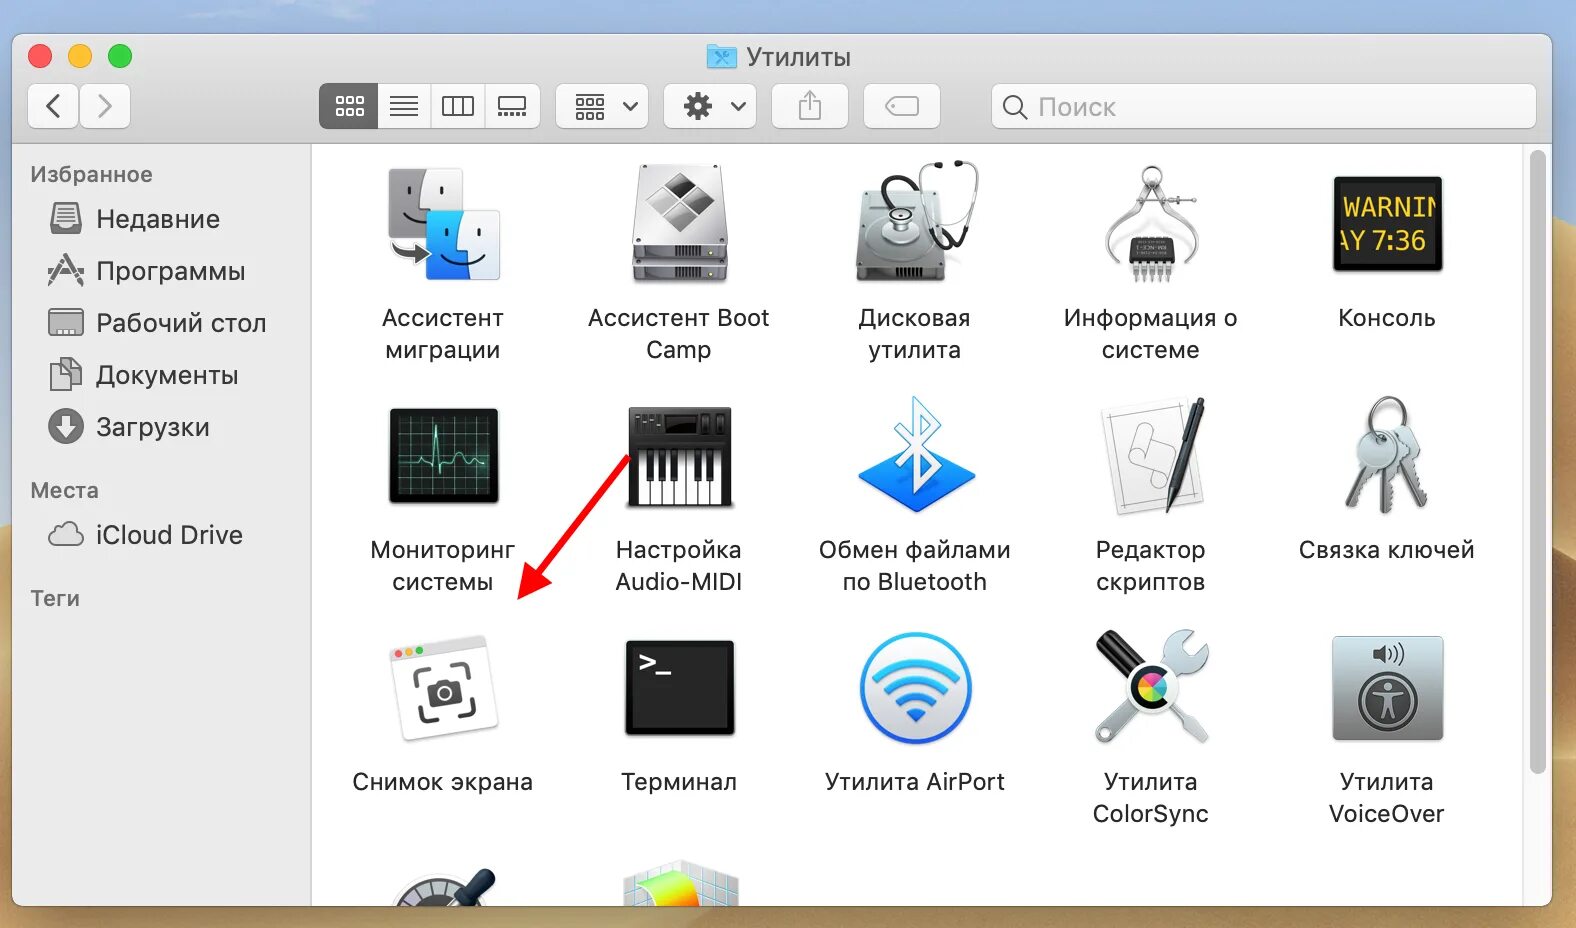Switch to list view mode
This screenshot has height=928, width=1576.
[404, 106]
